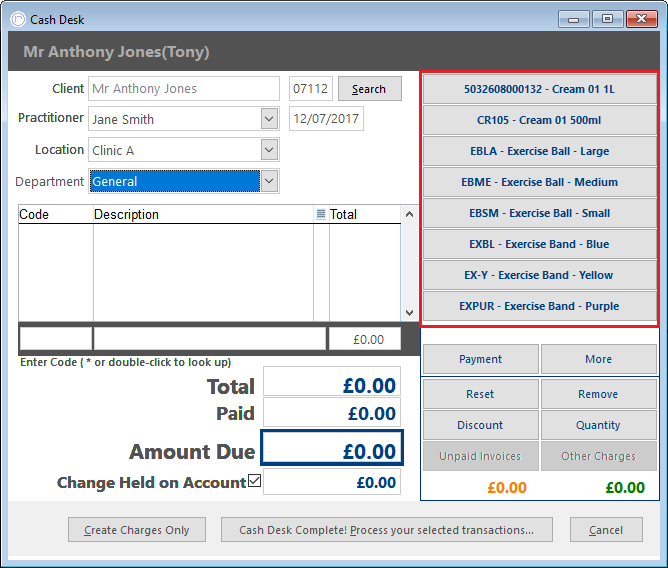Click the line total field showing £0.00

365,339
